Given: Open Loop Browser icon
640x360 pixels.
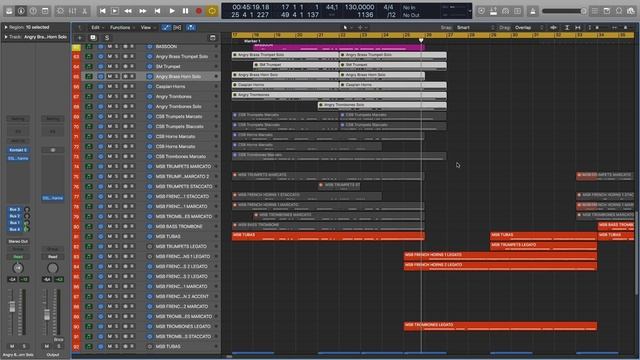Looking at the screenshot, I should click(x=619, y=11).
